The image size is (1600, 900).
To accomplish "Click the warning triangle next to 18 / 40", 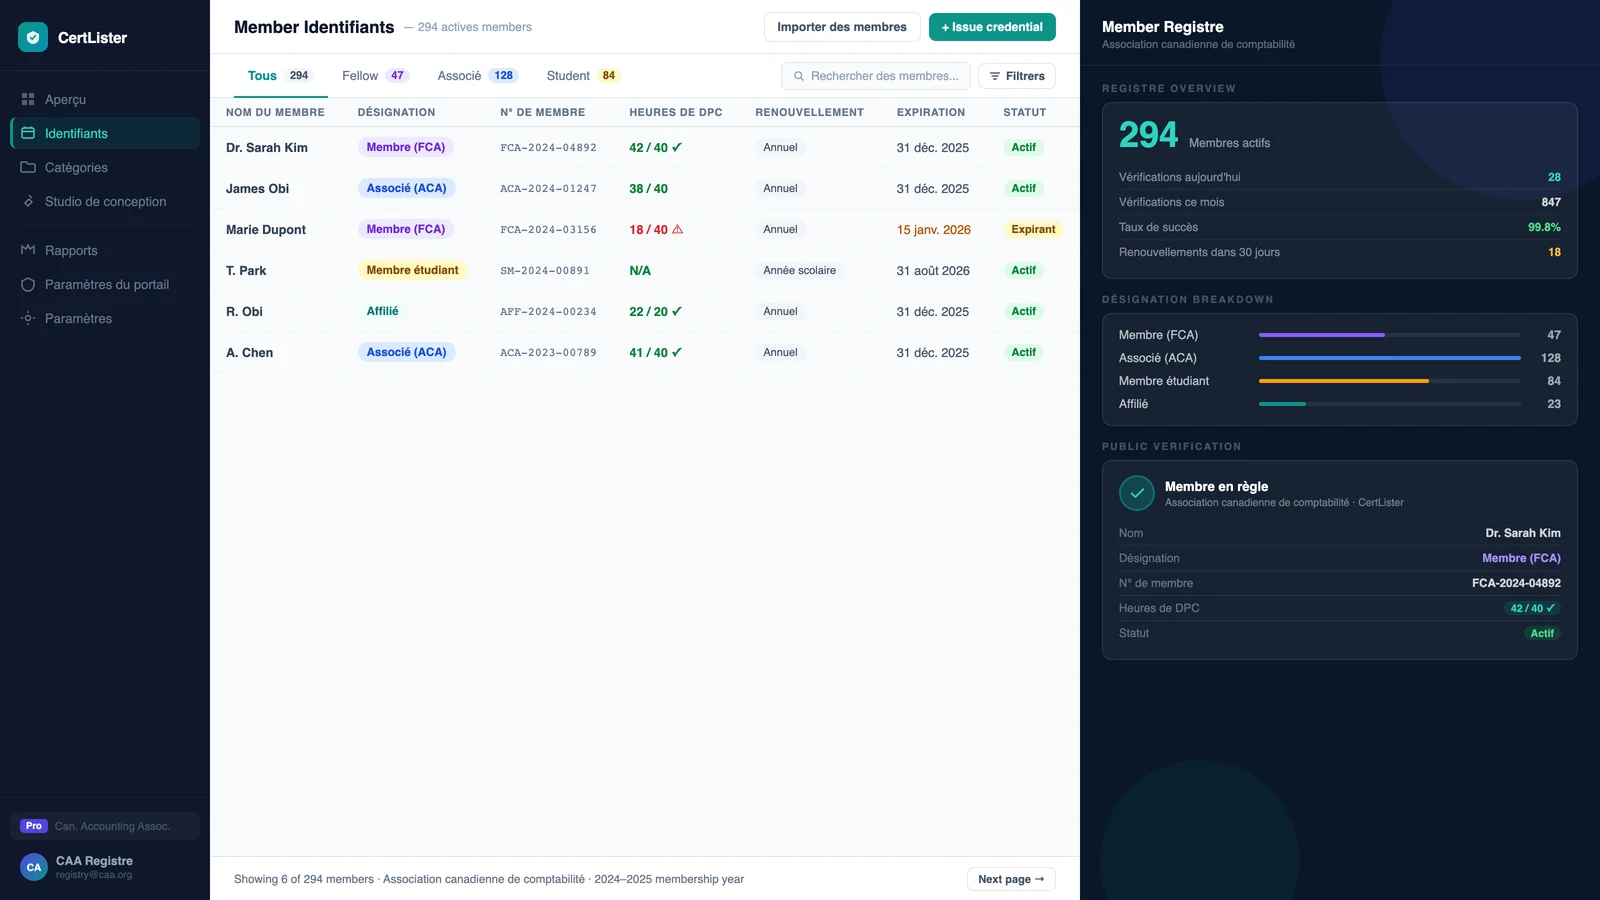I will pos(677,229).
